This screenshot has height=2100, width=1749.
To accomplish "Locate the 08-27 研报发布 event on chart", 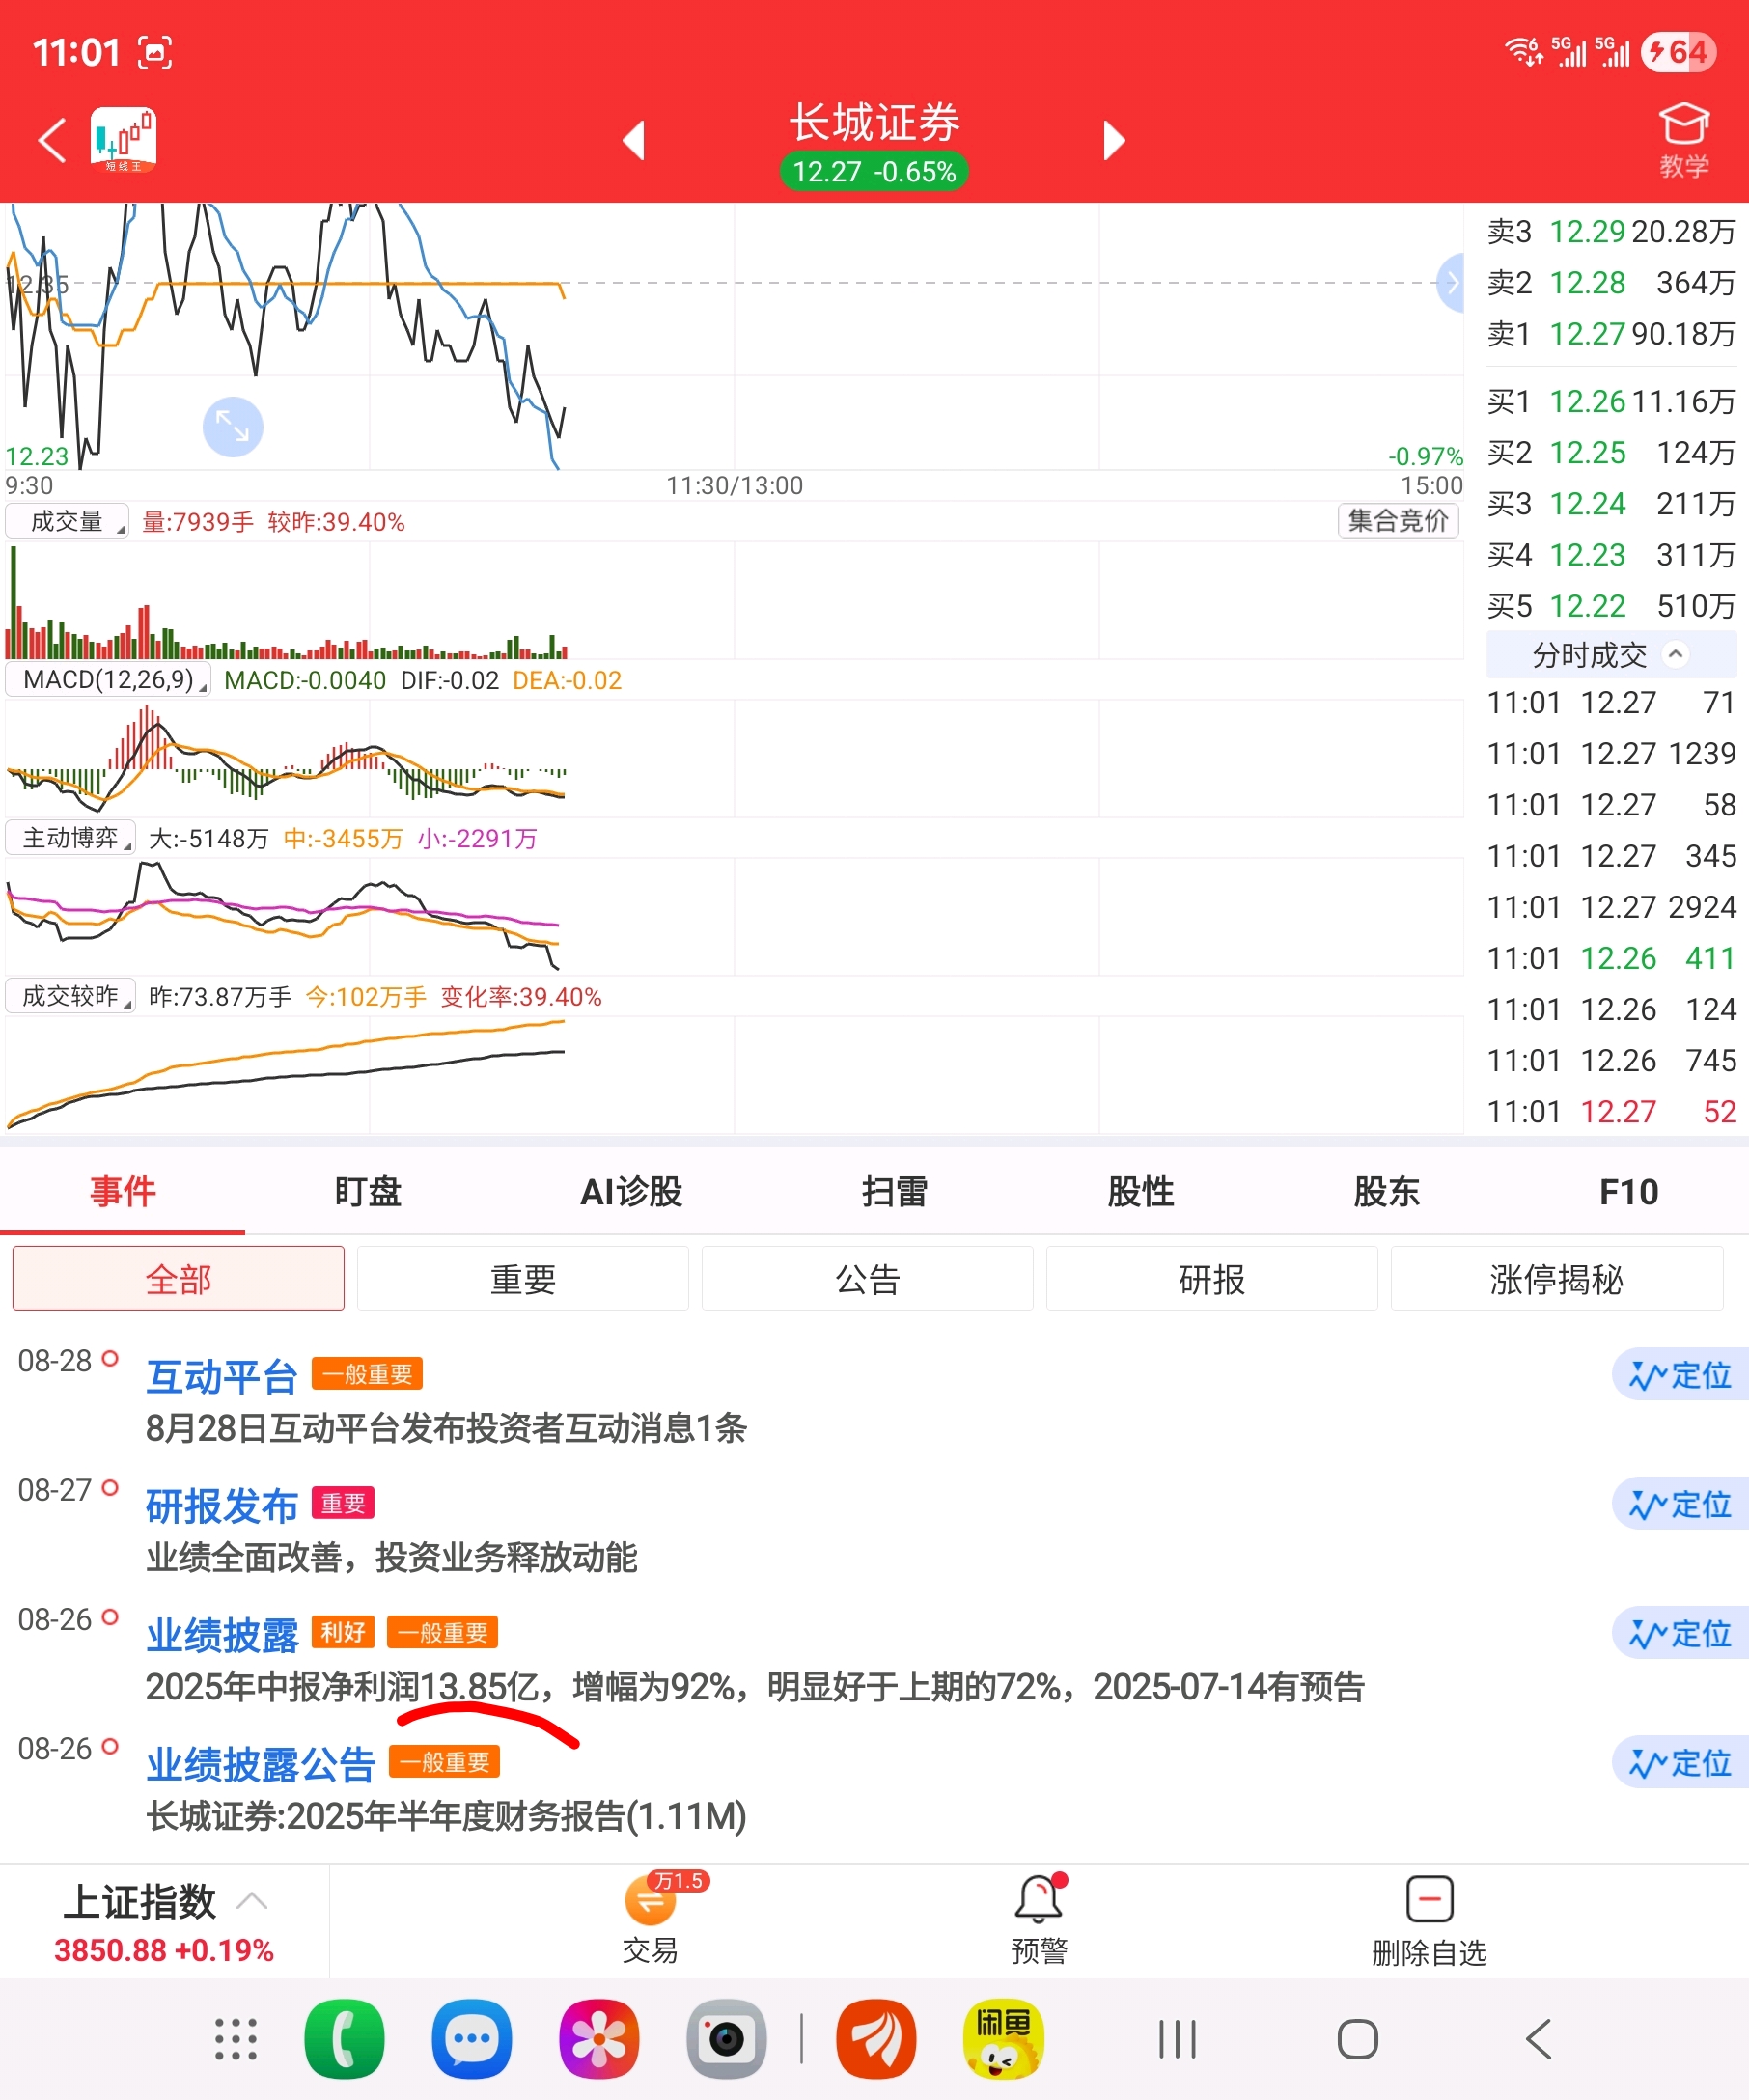I will 1680,1504.
